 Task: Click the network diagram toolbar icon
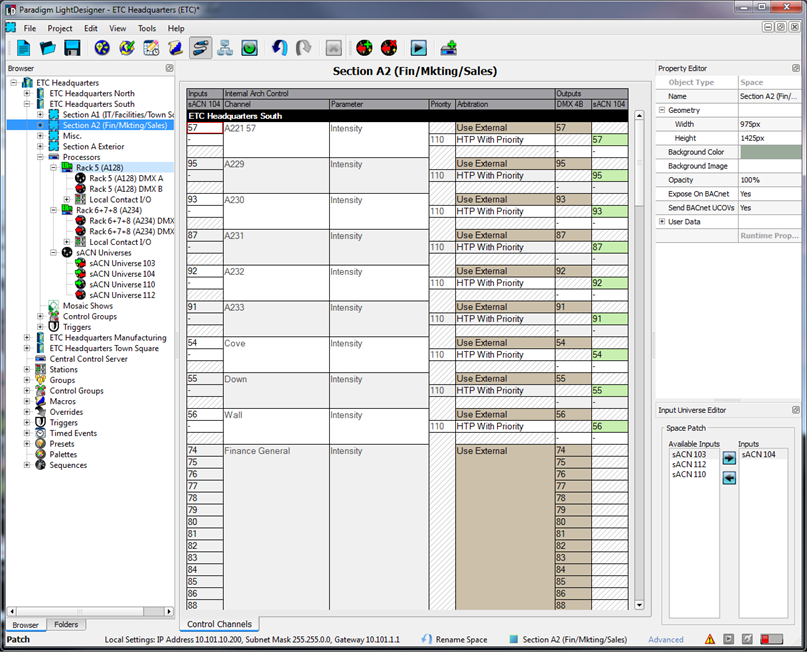point(225,48)
